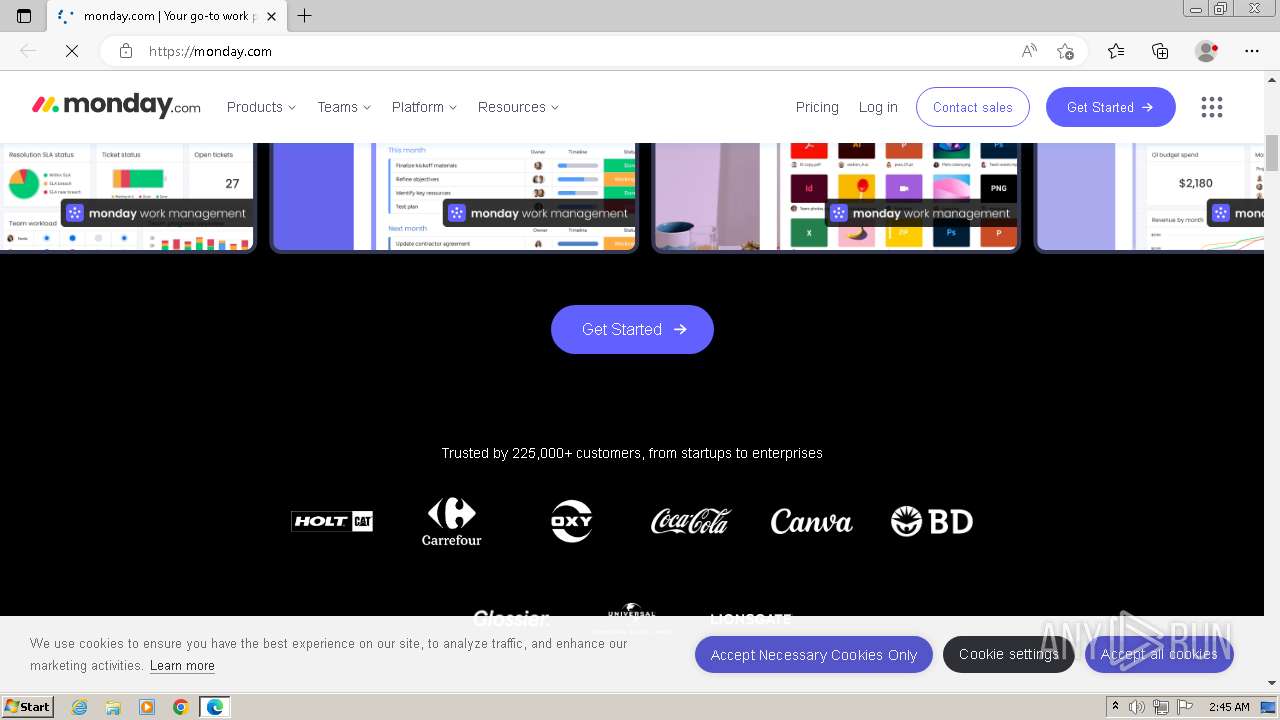Open the Learn more cookie link
The image size is (1280, 720).
tap(182, 666)
